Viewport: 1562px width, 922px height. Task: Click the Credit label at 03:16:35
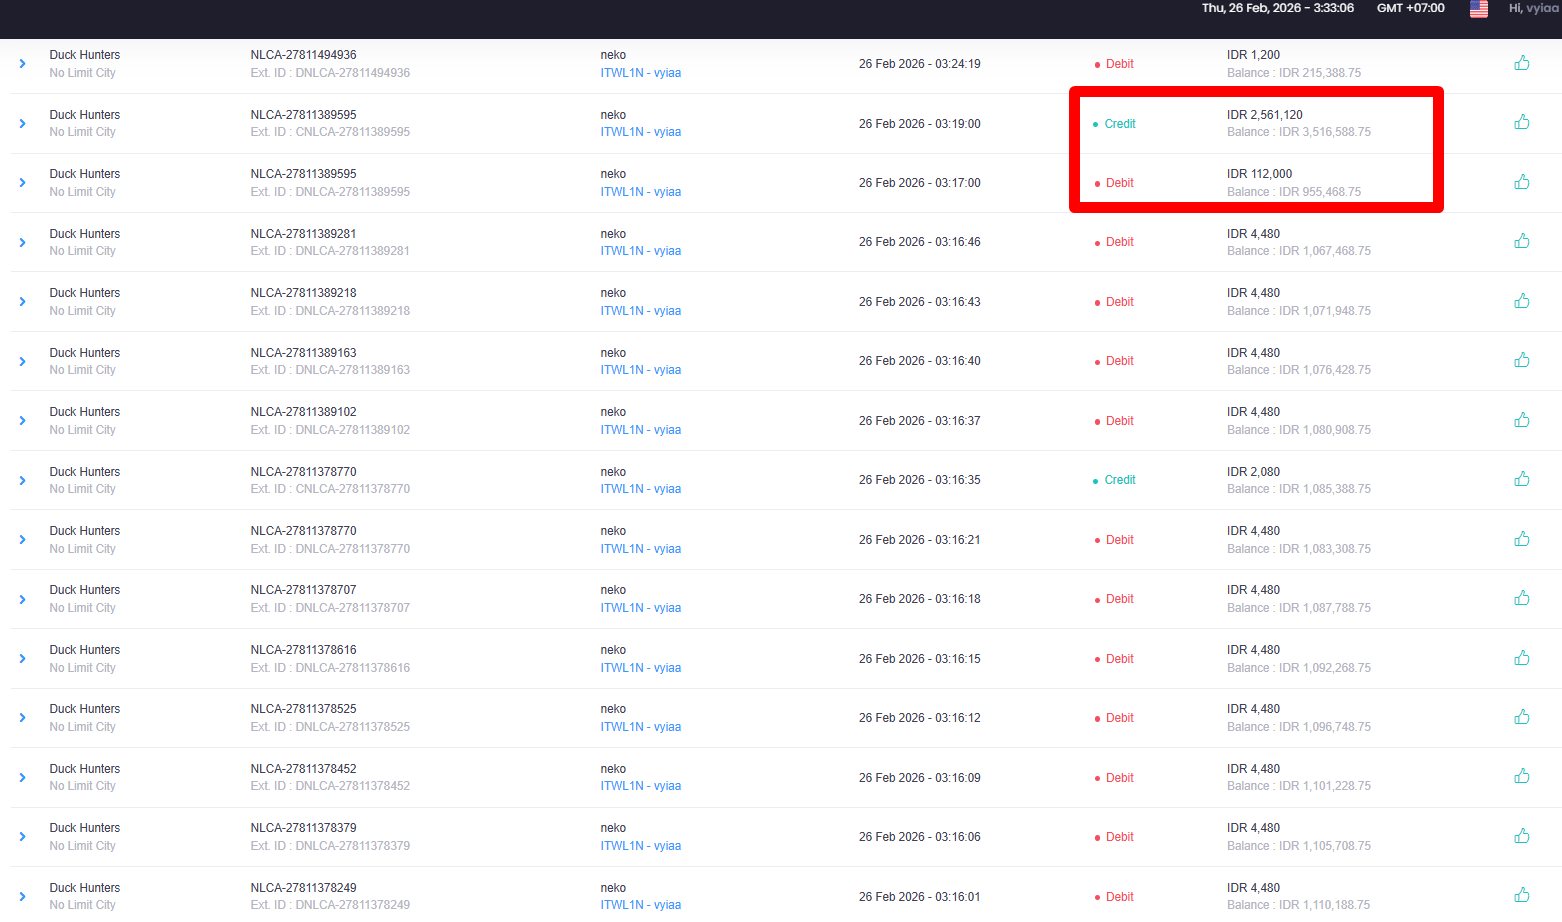(1120, 480)
